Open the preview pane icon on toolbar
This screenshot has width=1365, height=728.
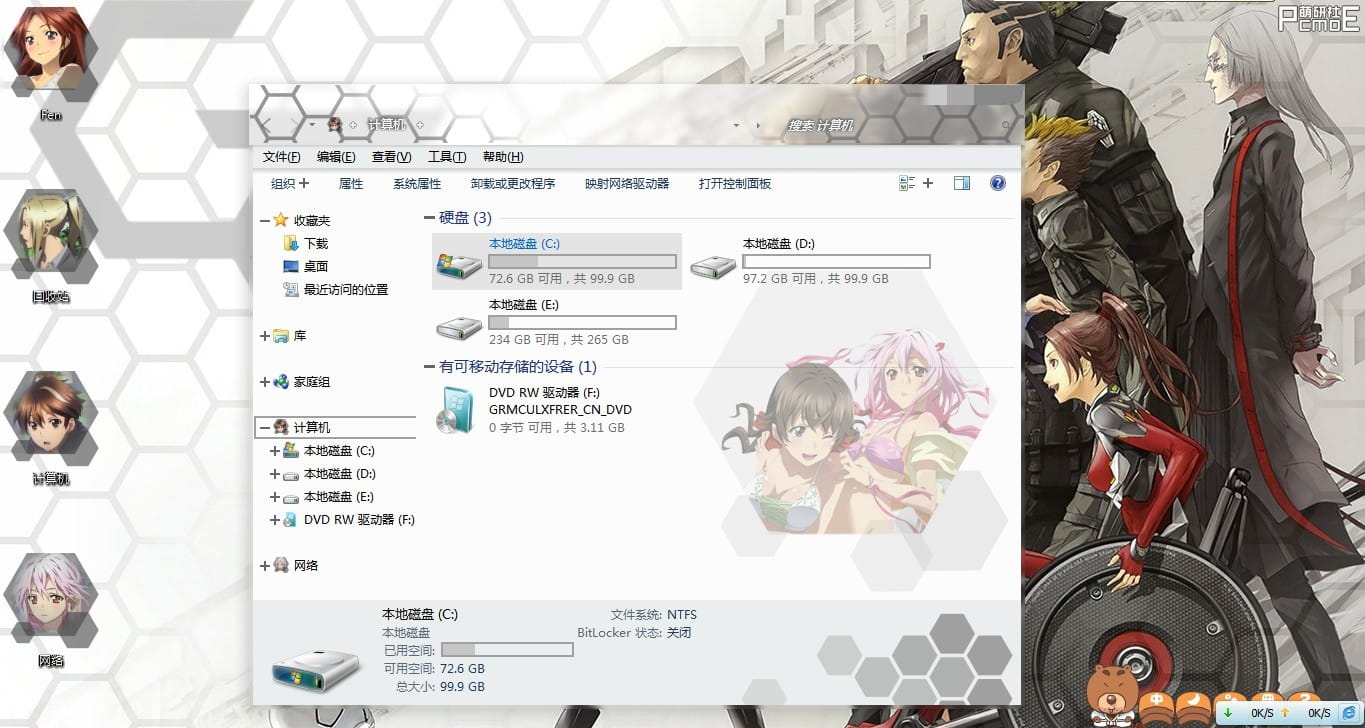[961, 183]
